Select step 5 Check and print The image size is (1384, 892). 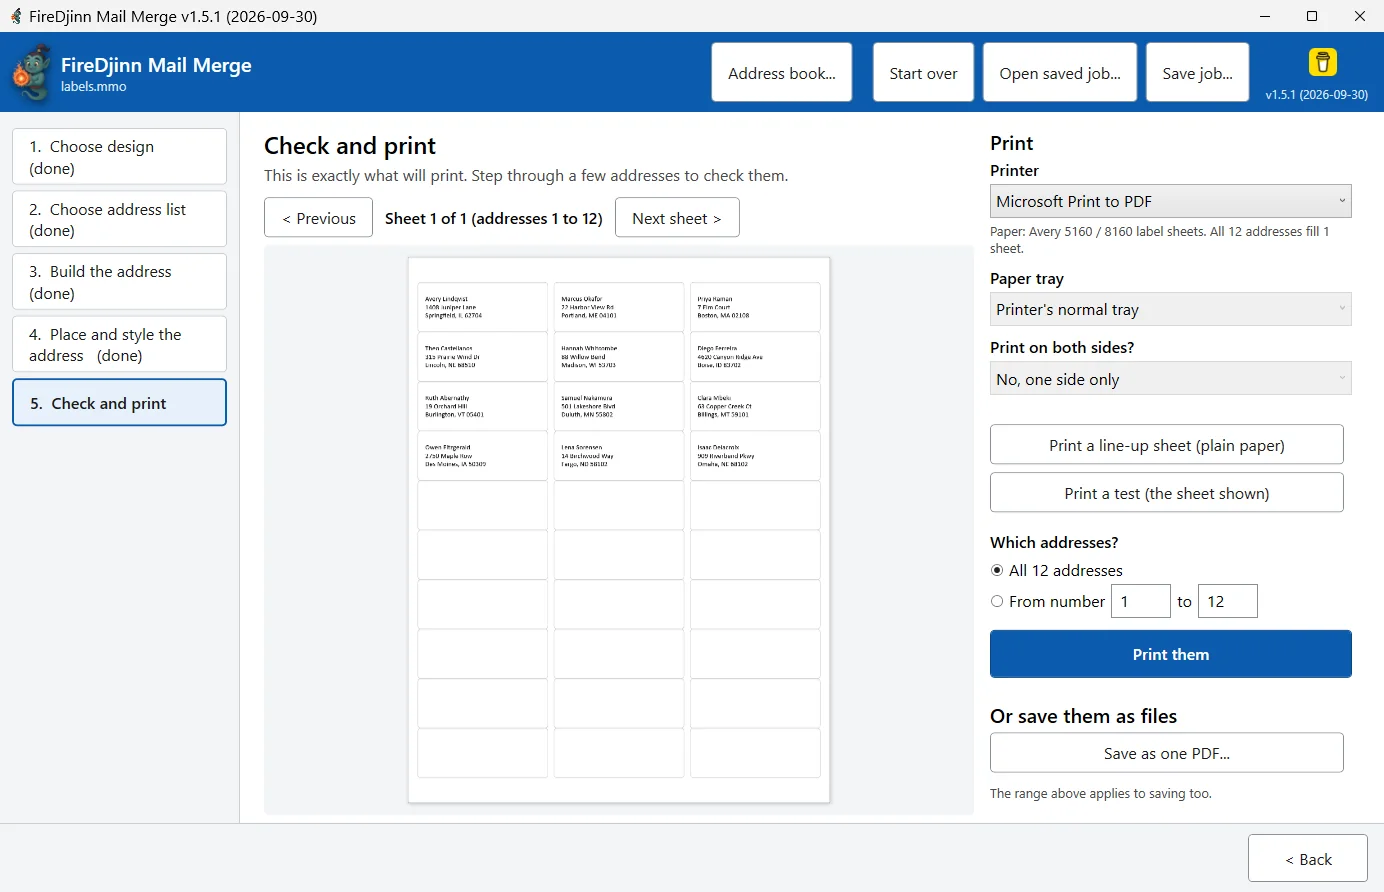point(119,403)
